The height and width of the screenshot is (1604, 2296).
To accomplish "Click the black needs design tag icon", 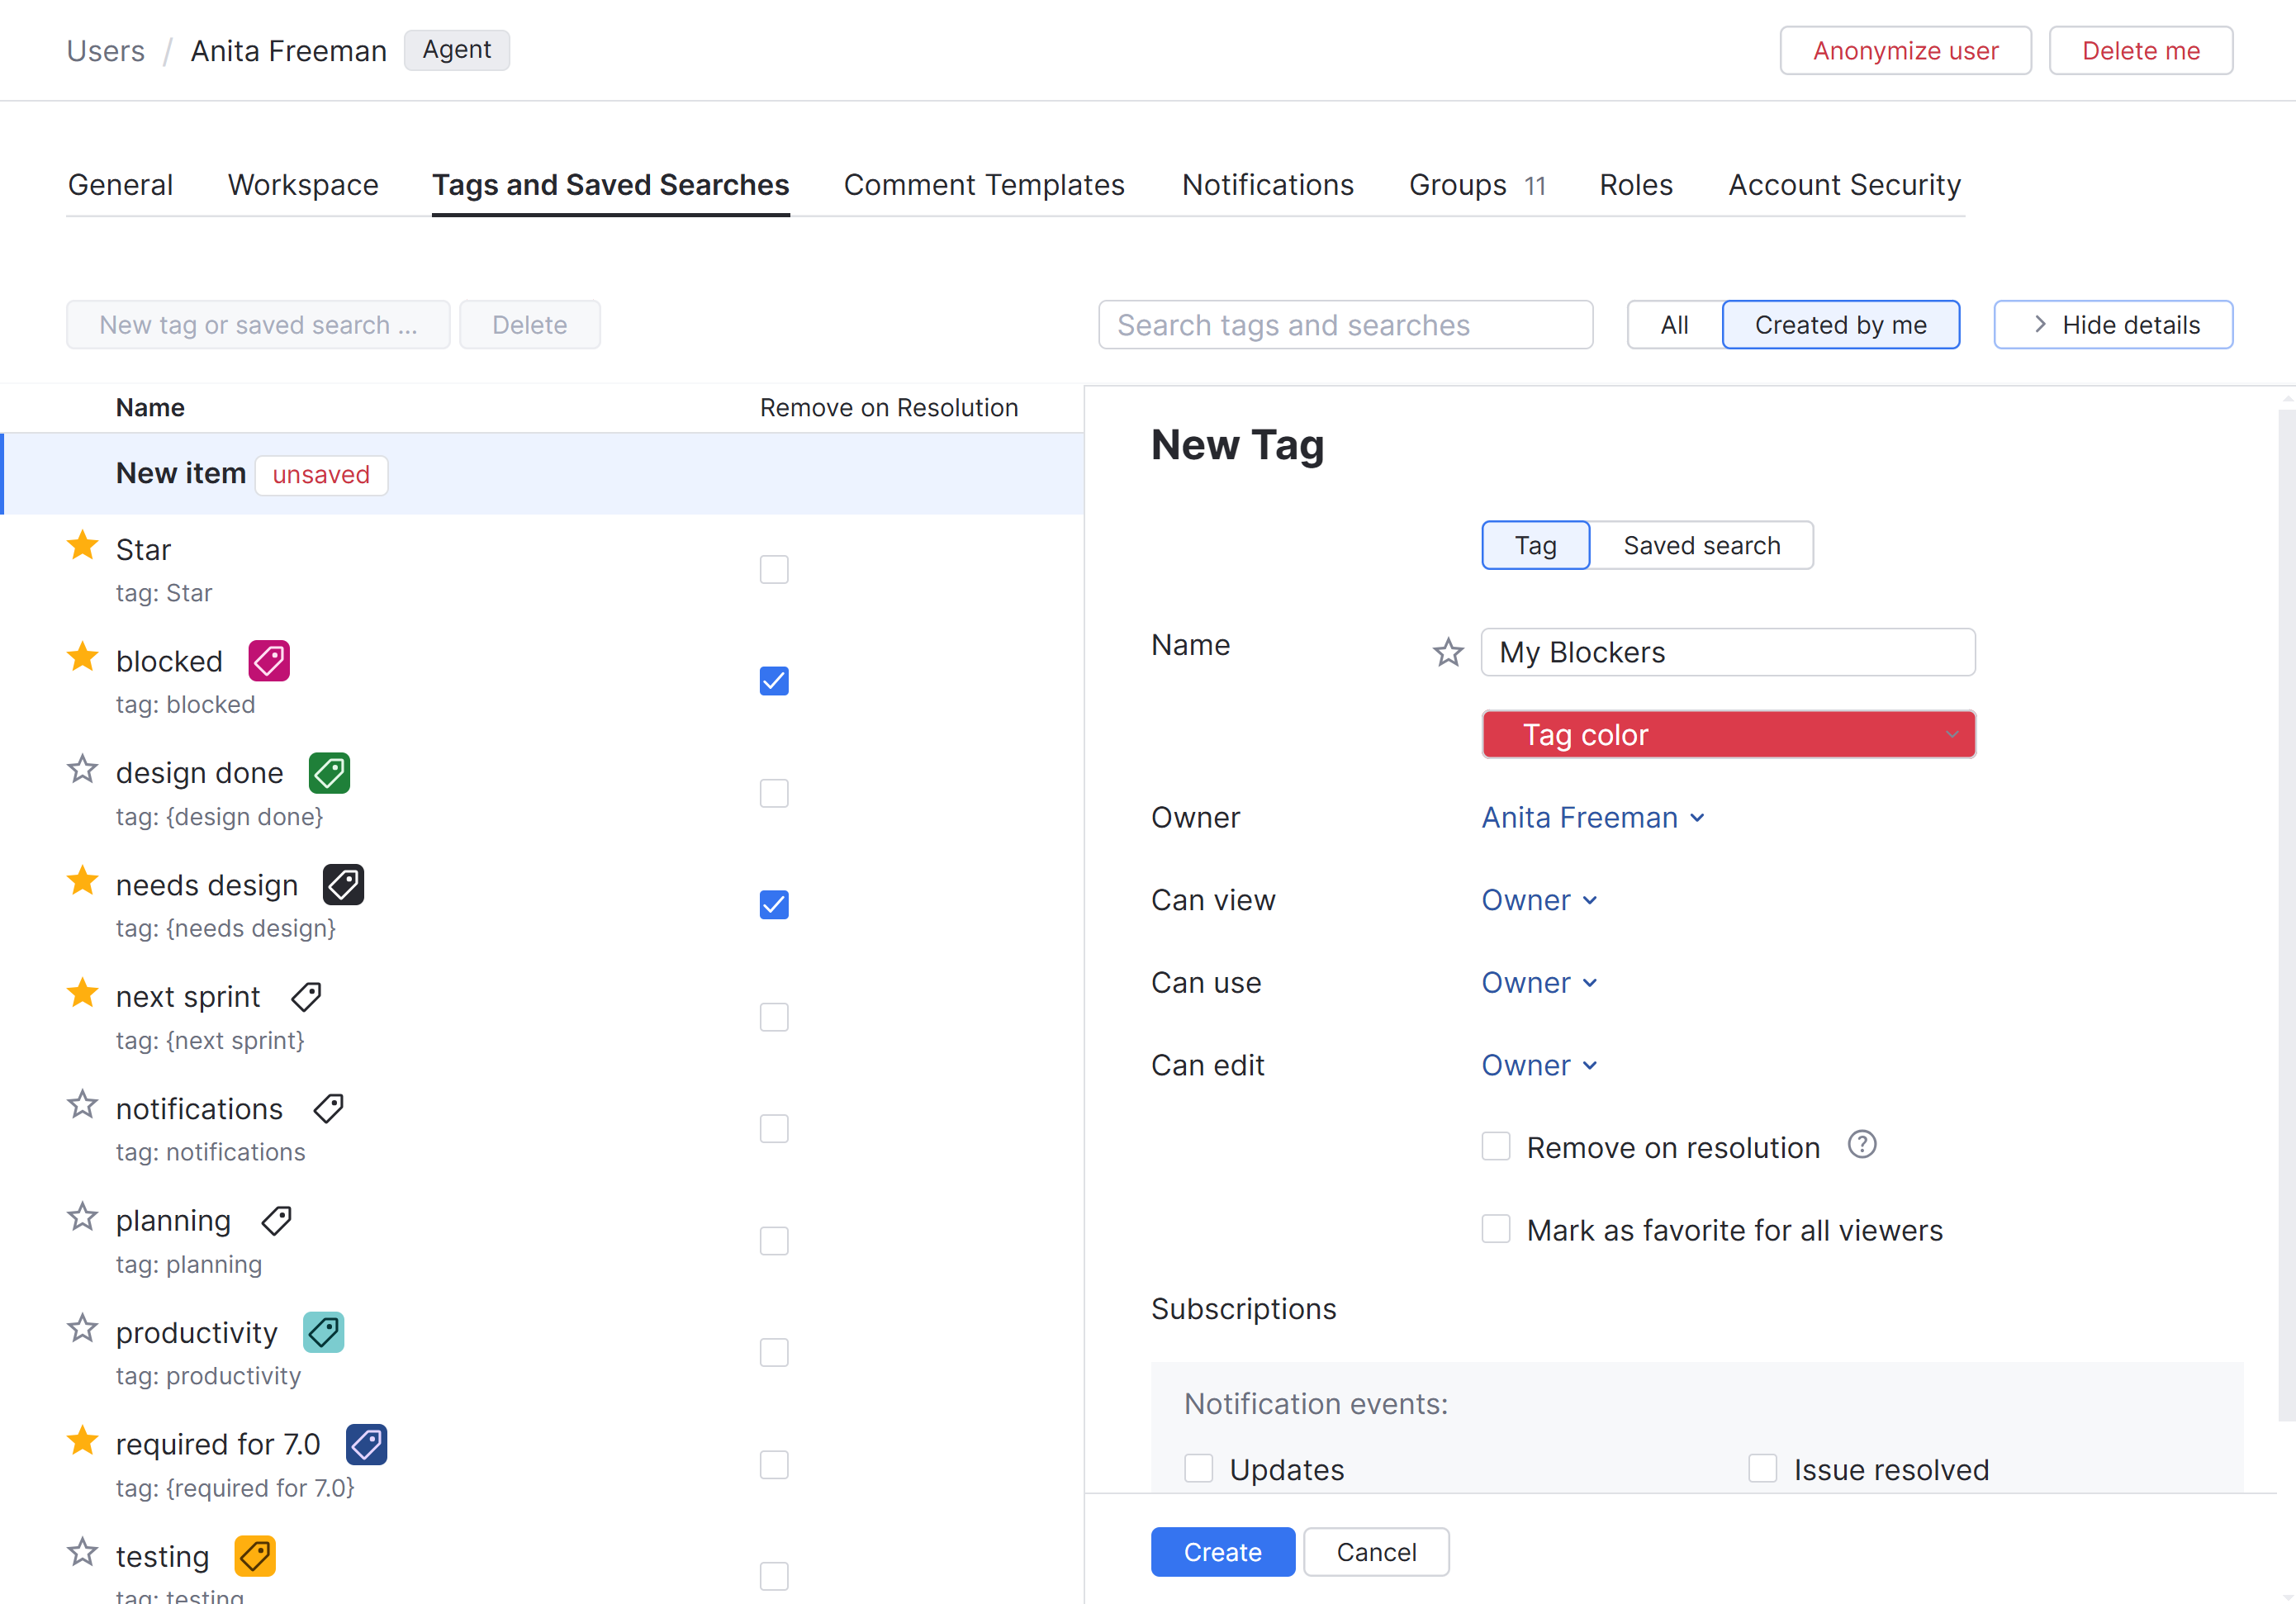I will pos(343,885).
